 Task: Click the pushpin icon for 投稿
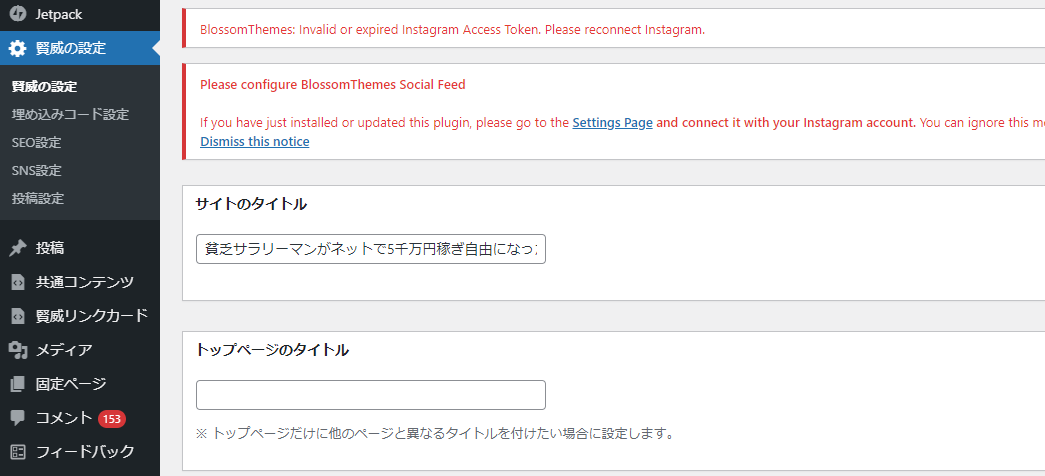(x=18, y=248)
